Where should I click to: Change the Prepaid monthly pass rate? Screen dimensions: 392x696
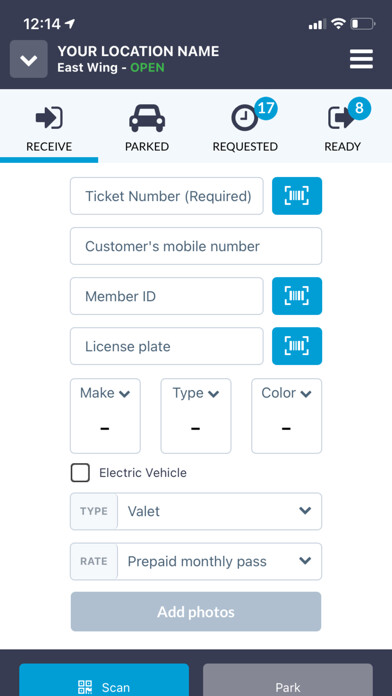tap(196, 561)
